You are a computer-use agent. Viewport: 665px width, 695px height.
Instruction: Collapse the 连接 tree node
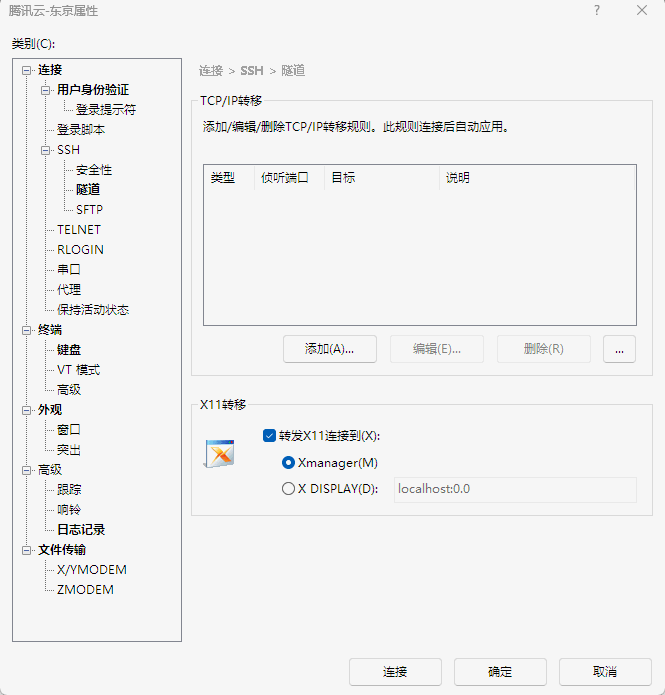[x=27, y=70]
